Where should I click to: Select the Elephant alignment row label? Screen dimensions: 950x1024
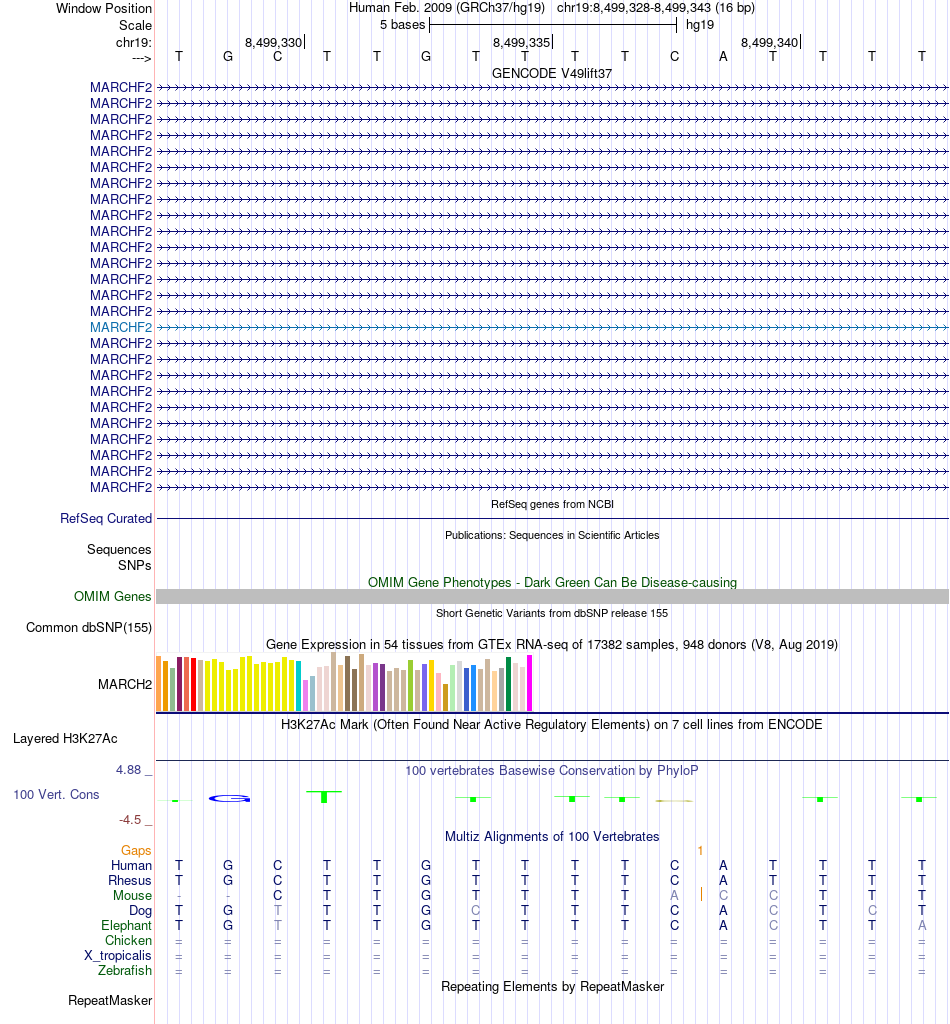point(126,925)
